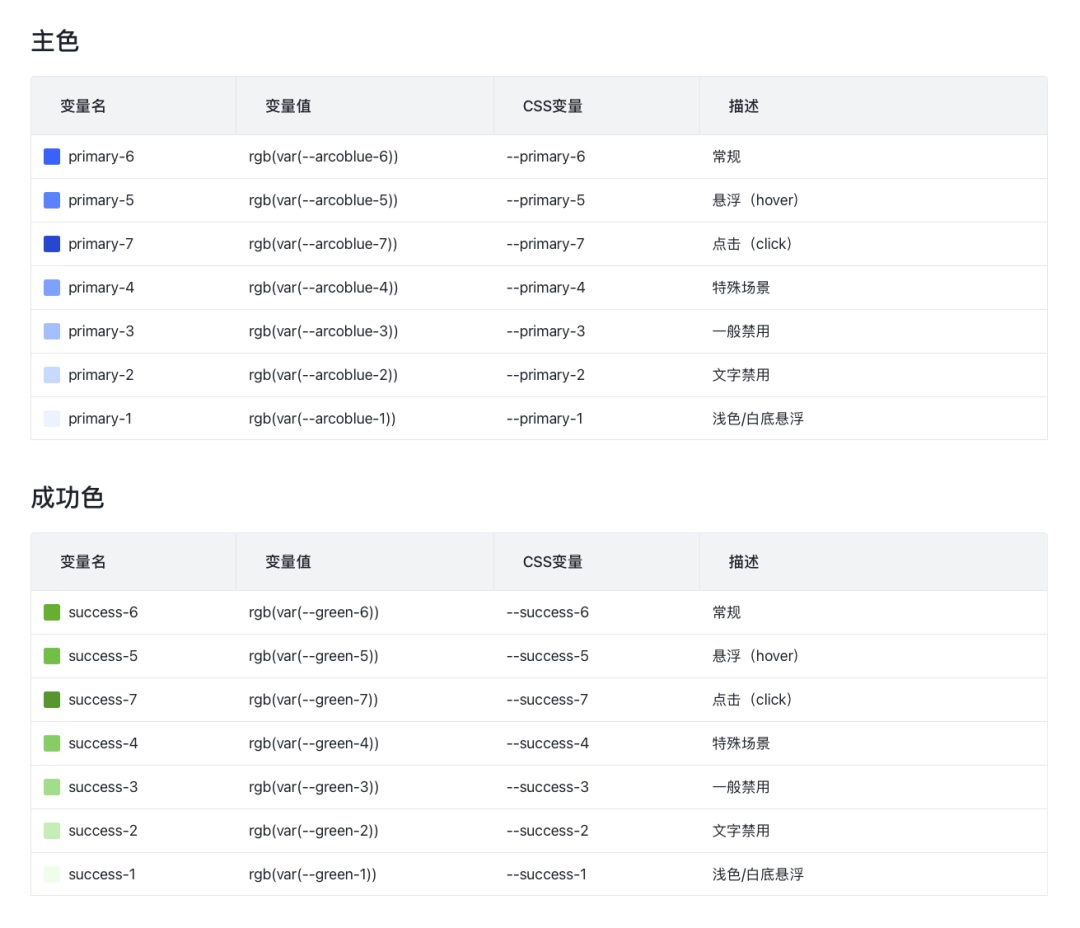Select the primary-4 color swatch
The height and width of the screenshot is (928, 1080).
[52, 287]
